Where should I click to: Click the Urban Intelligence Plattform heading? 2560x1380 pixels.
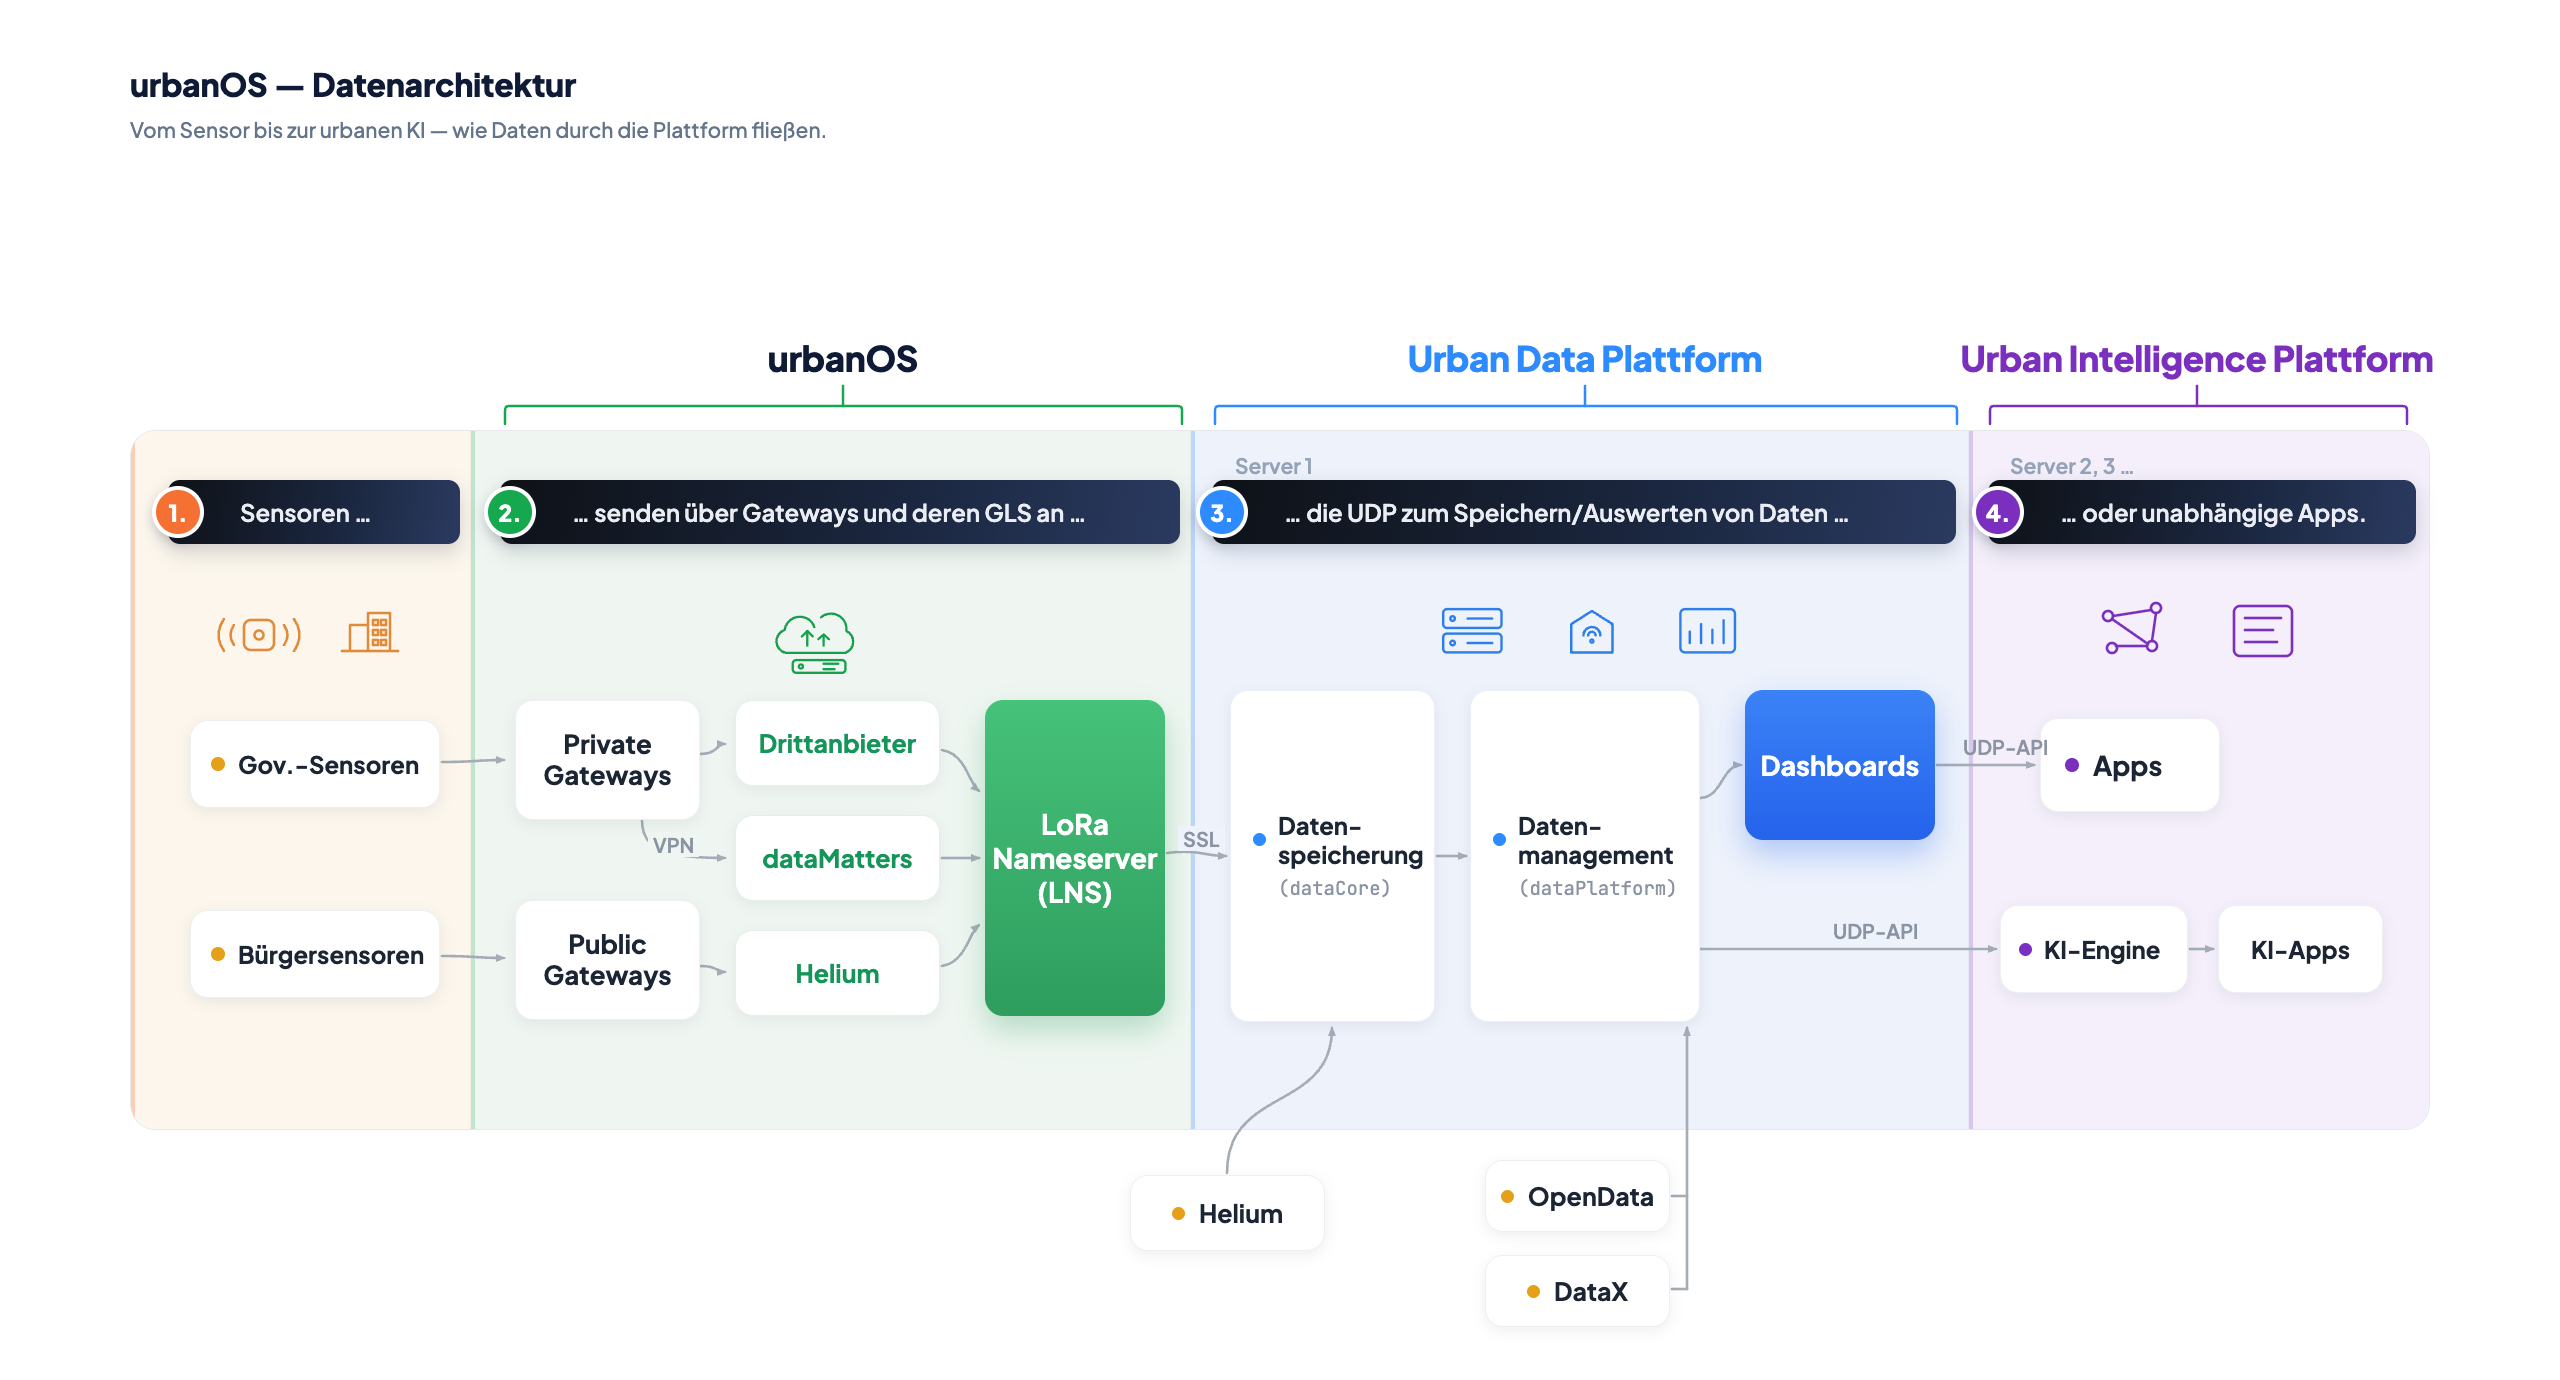pyautogui.click(x=2196, y=360)
